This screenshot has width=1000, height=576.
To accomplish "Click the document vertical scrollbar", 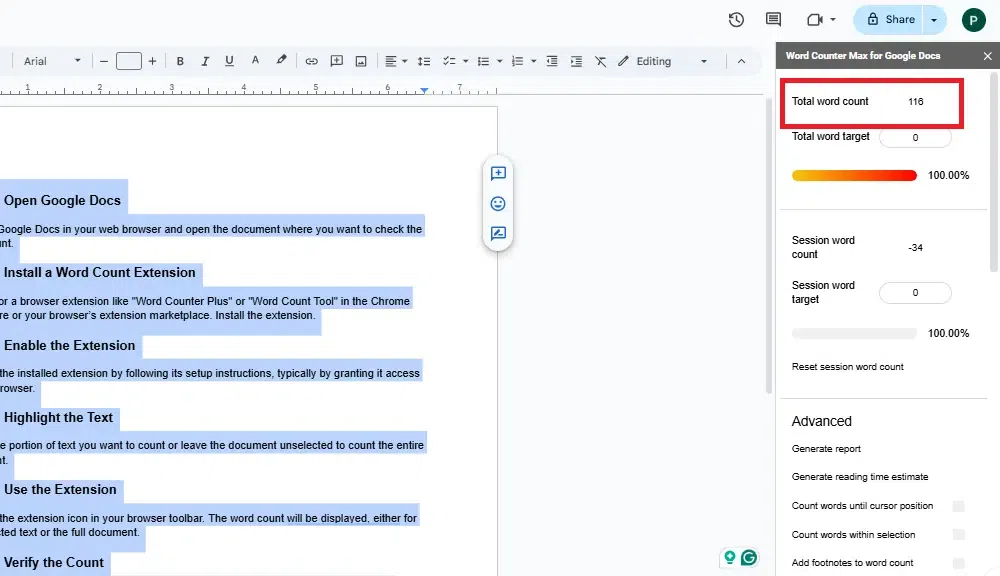I will [x=768, y=246].
